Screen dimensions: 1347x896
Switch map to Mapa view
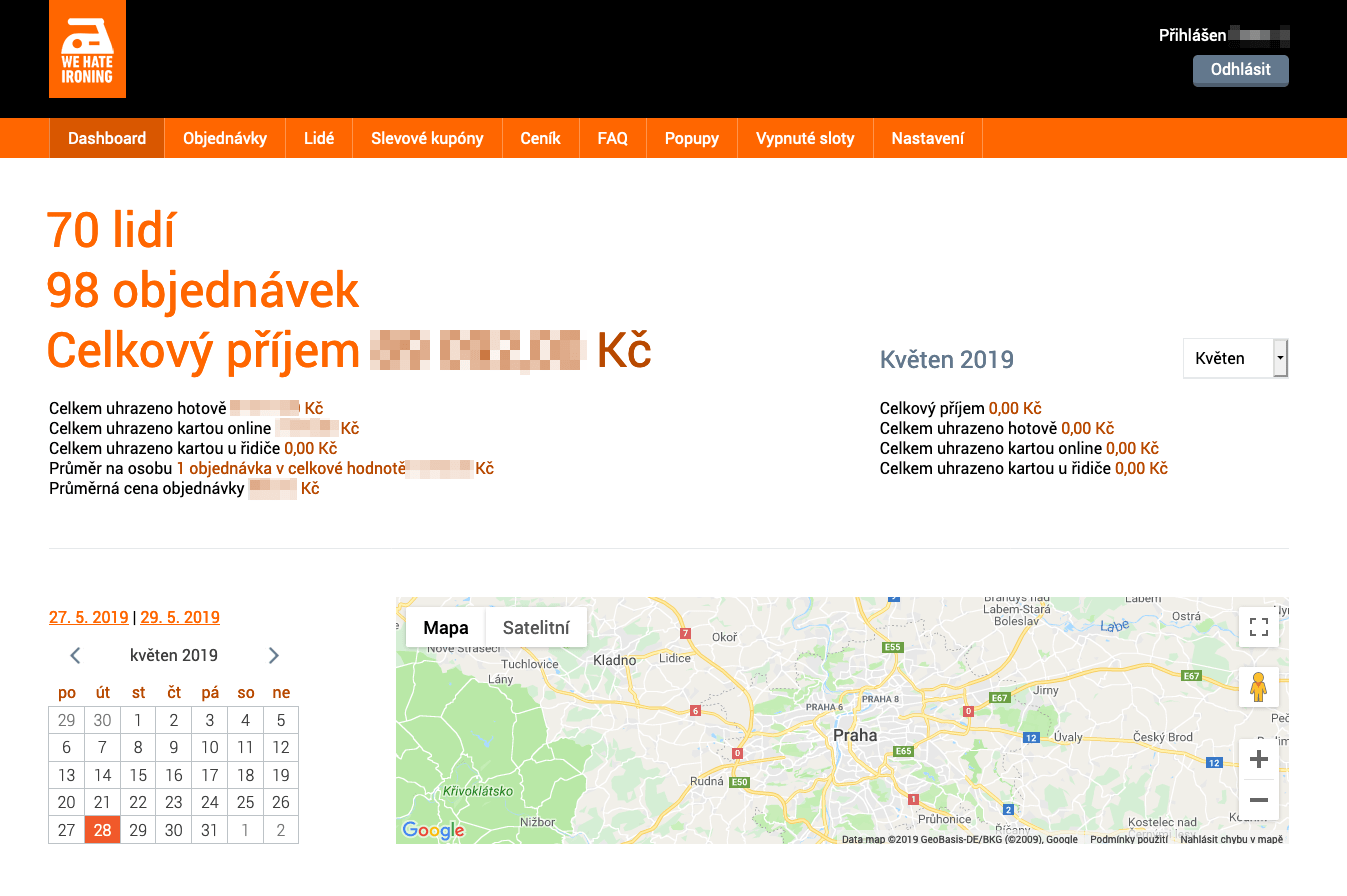(x=446, y=628)
